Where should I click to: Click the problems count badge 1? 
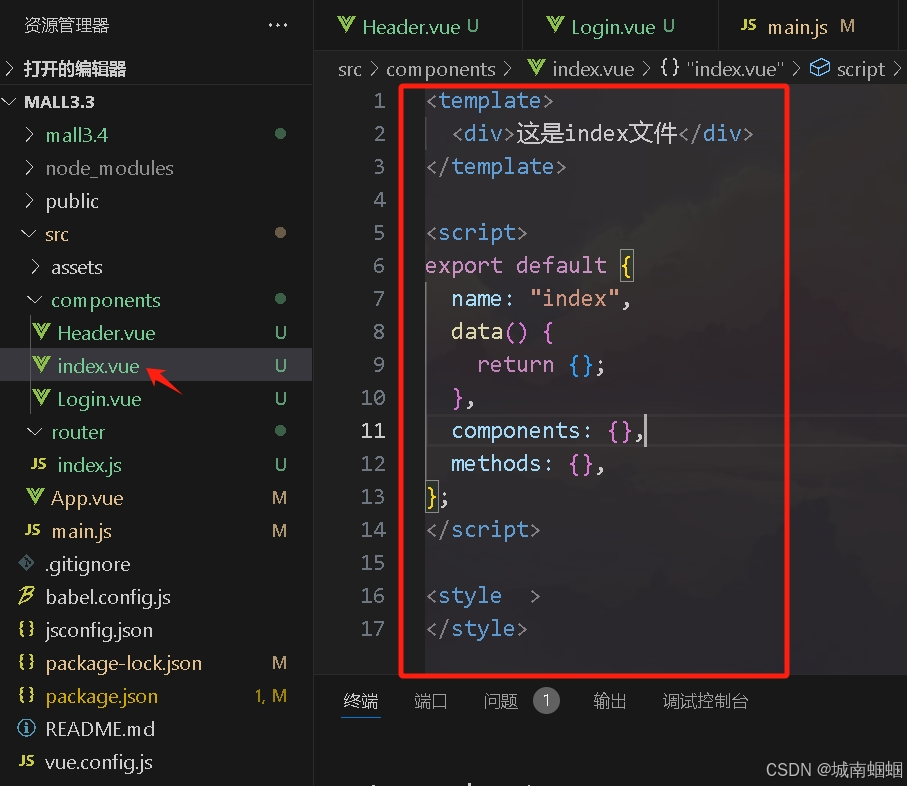[546, 701]
